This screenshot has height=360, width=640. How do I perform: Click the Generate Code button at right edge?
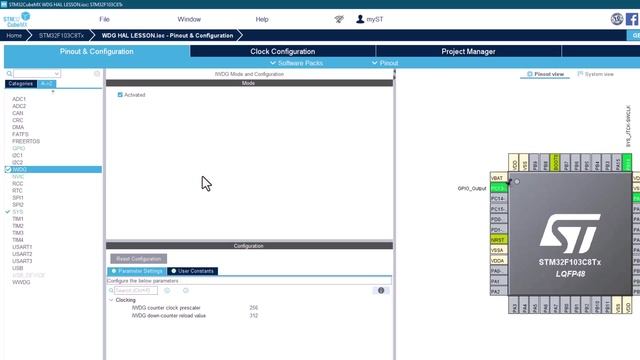[634, 36]
